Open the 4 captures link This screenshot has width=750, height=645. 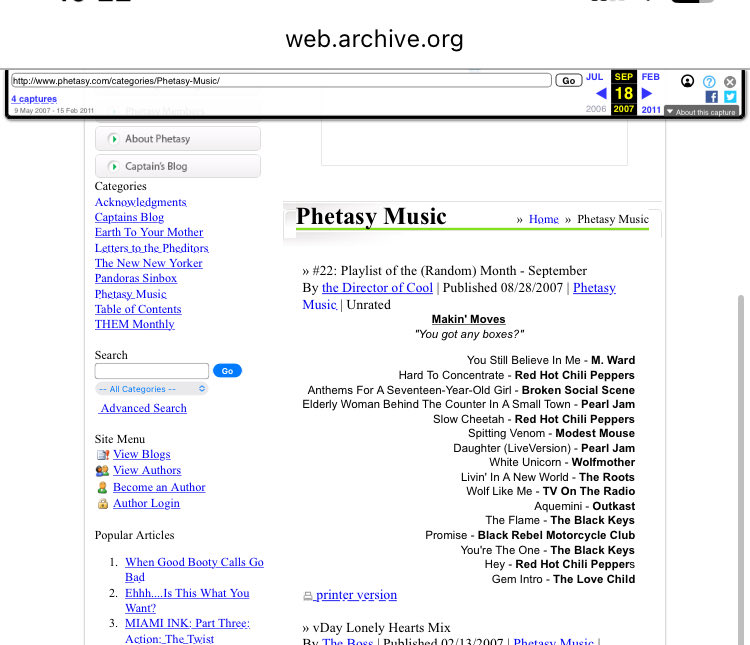tap(34, 99)
